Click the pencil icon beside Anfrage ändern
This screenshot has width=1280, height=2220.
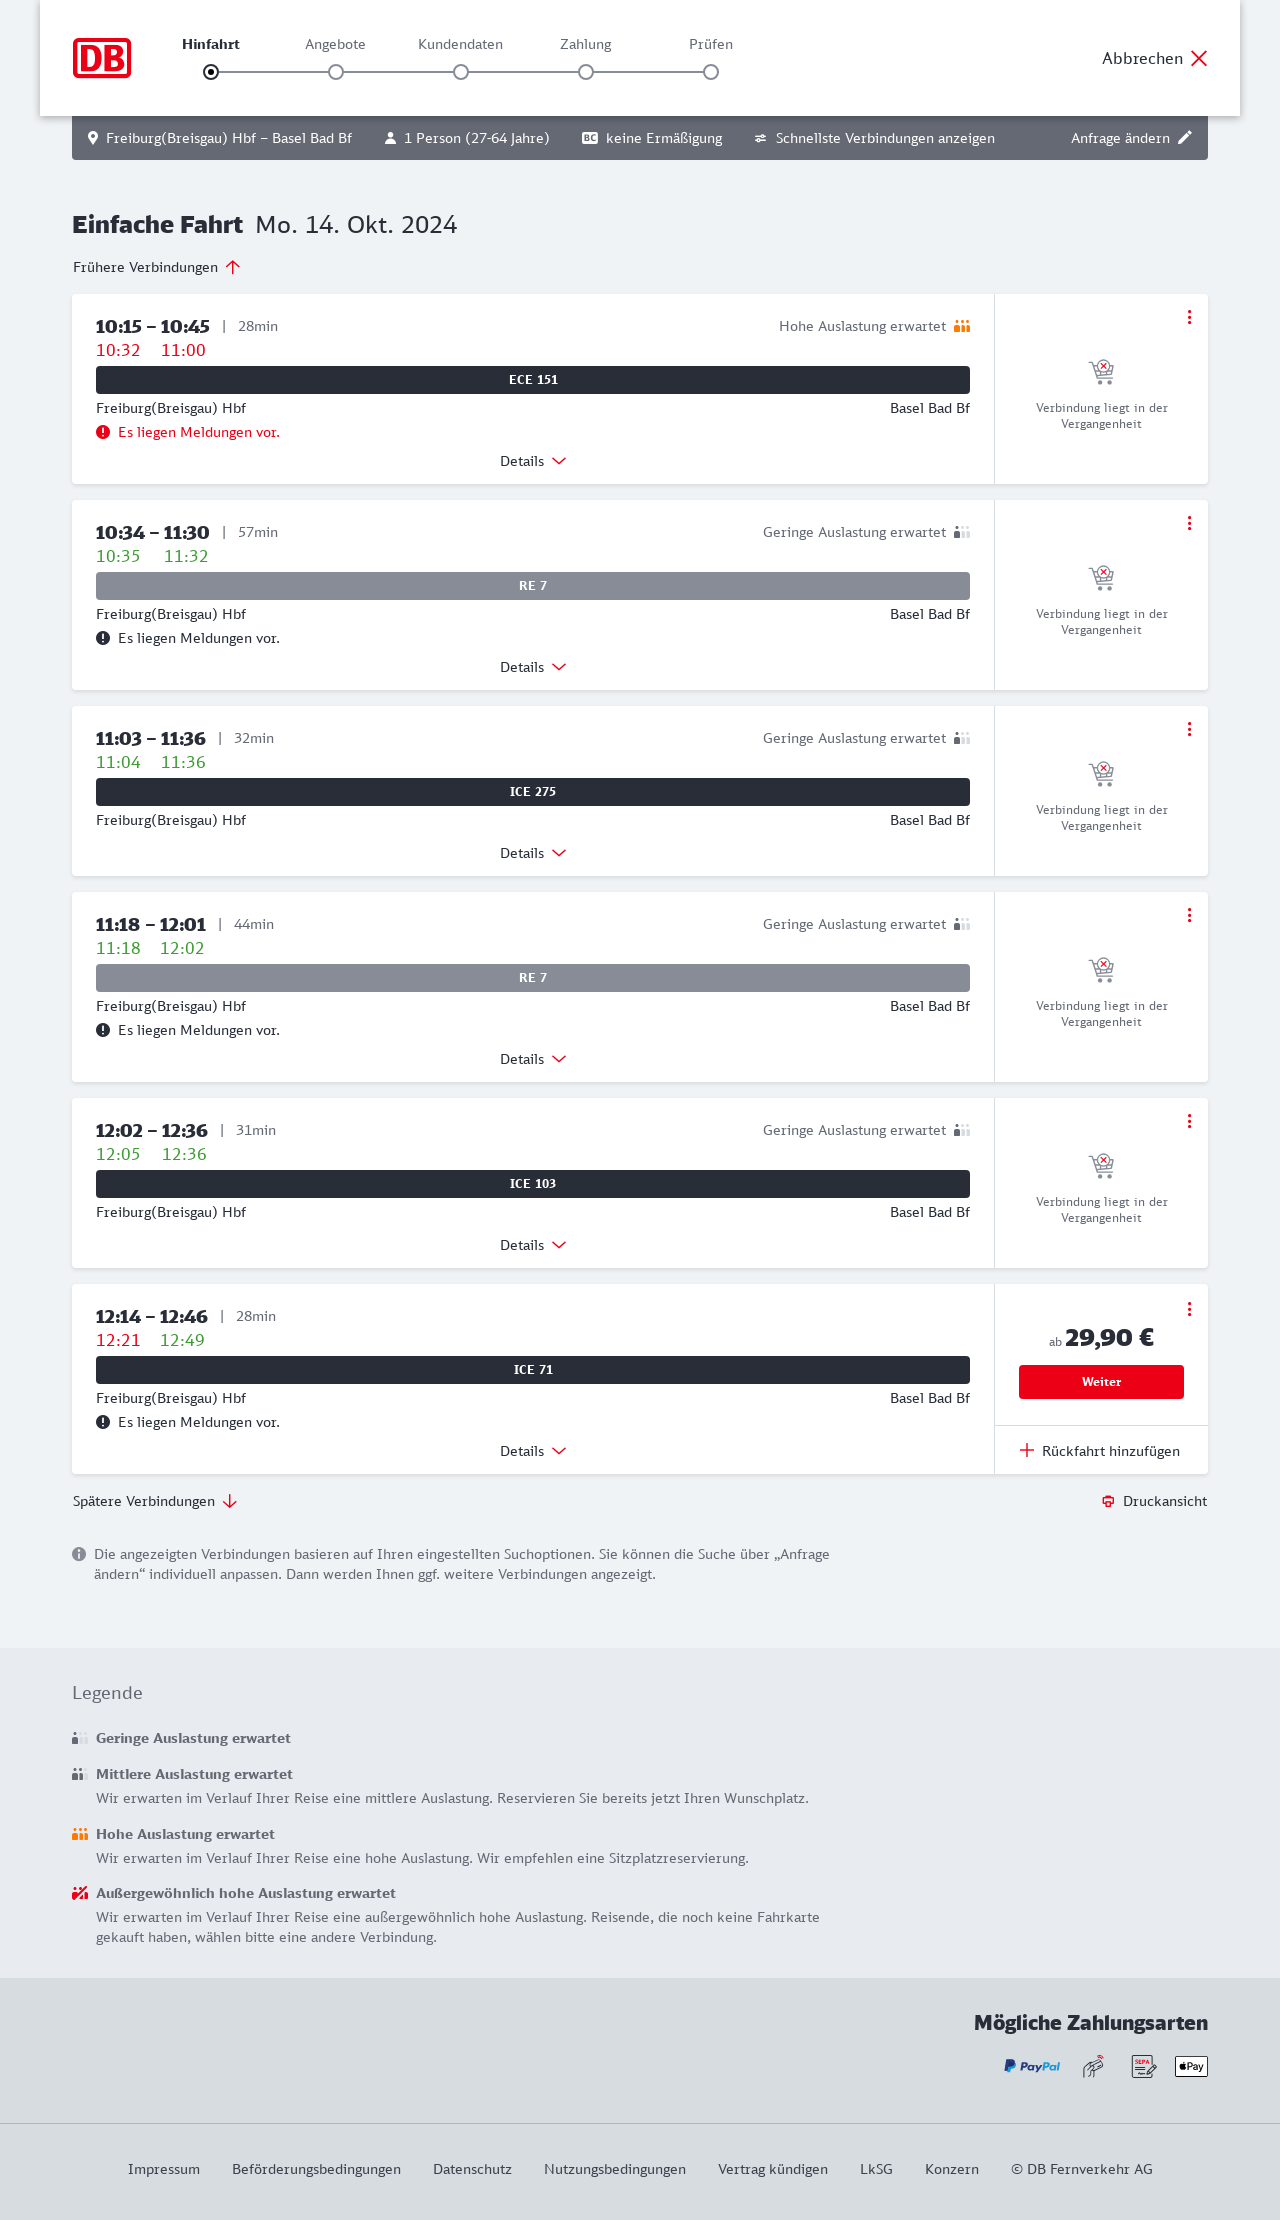pos(1185,138)
